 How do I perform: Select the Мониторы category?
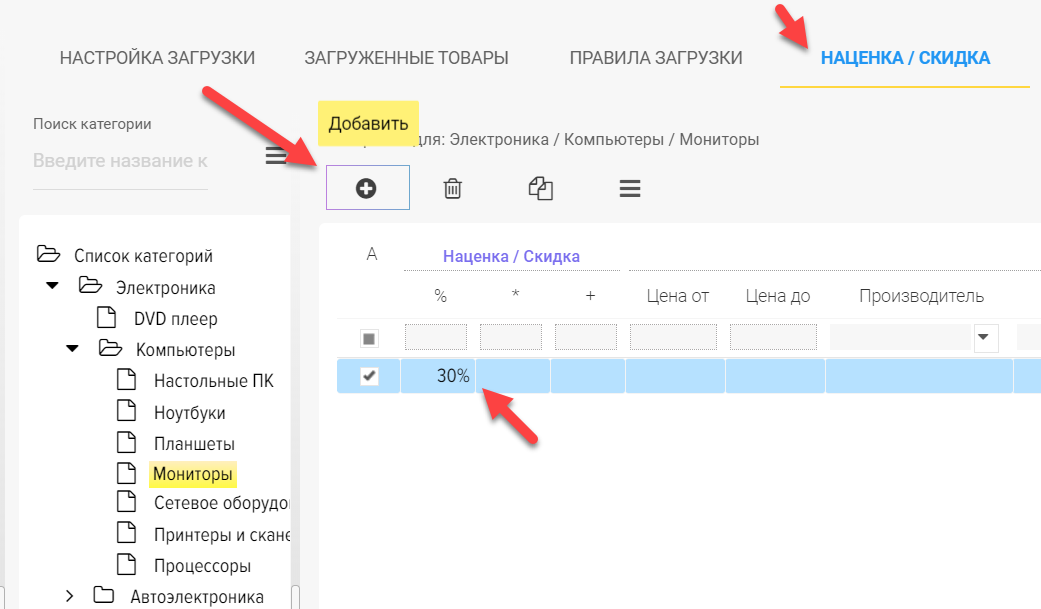pyautogui.click(x=193, y=474)
